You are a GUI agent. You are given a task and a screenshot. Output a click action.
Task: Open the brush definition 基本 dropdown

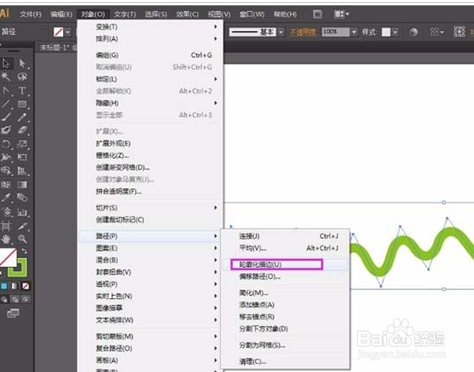[x=281, y=32]
